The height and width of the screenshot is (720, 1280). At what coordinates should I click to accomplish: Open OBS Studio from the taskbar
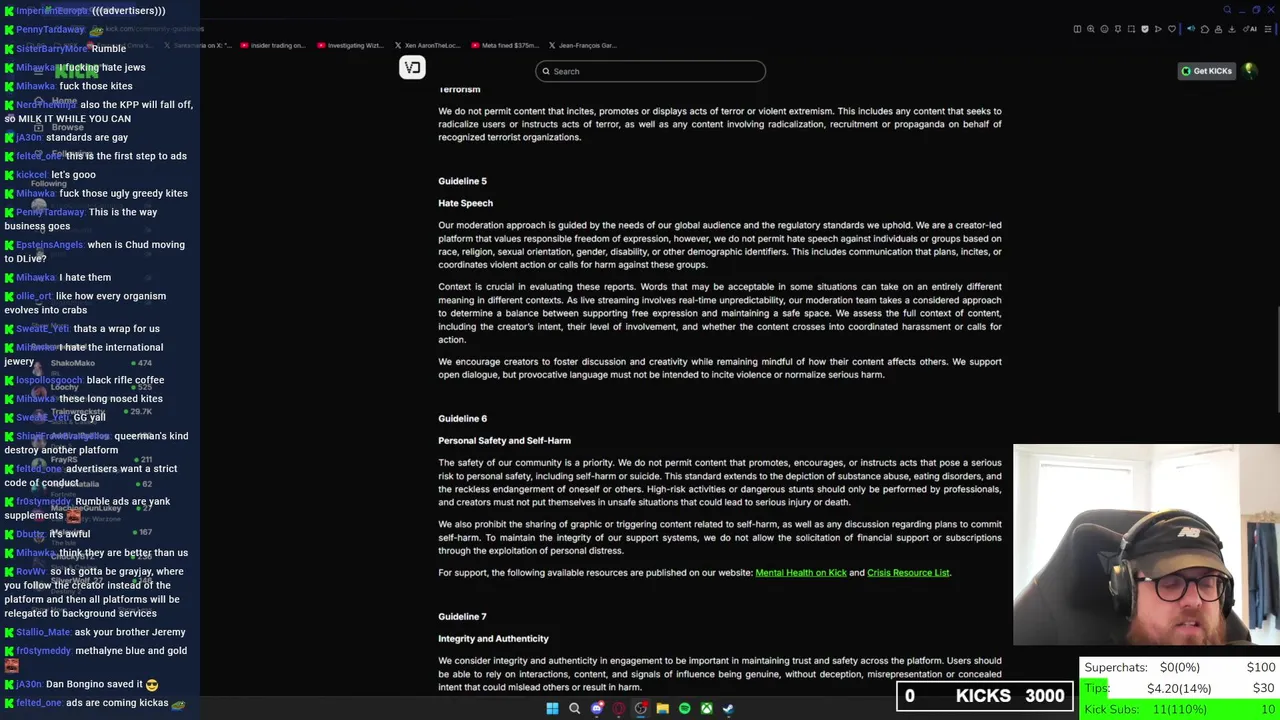[641, 708]
